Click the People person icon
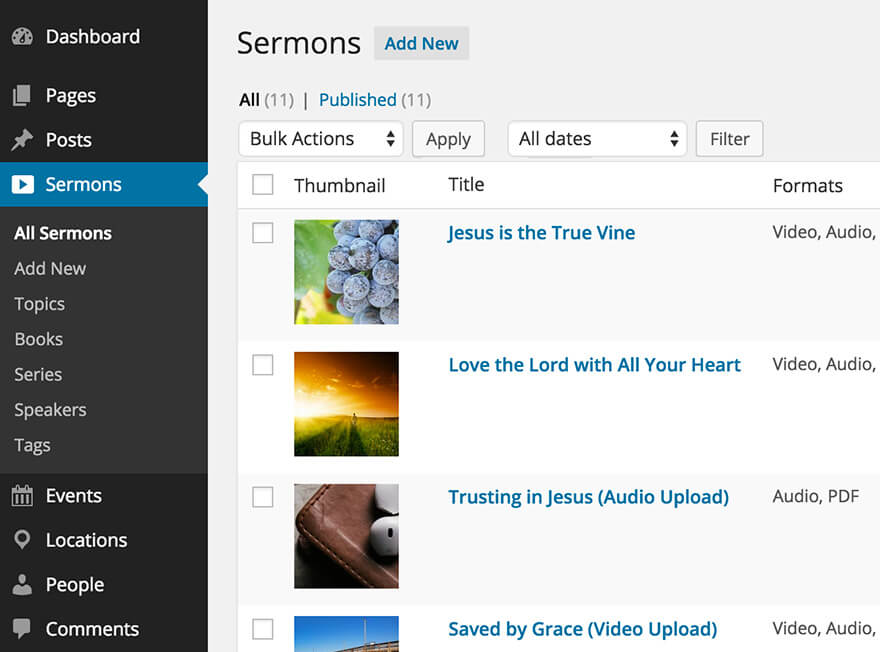 (22, 585)
